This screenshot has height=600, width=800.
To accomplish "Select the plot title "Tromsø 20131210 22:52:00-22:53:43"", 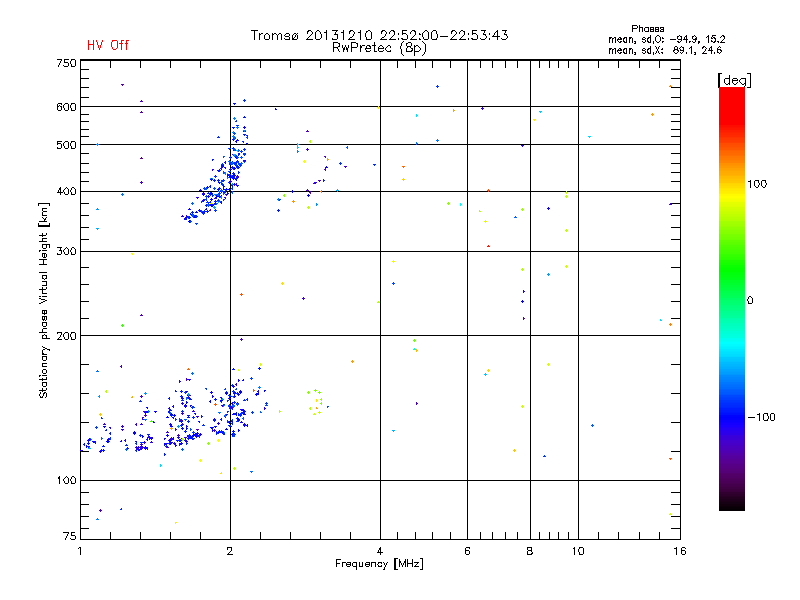I will 379,35.
